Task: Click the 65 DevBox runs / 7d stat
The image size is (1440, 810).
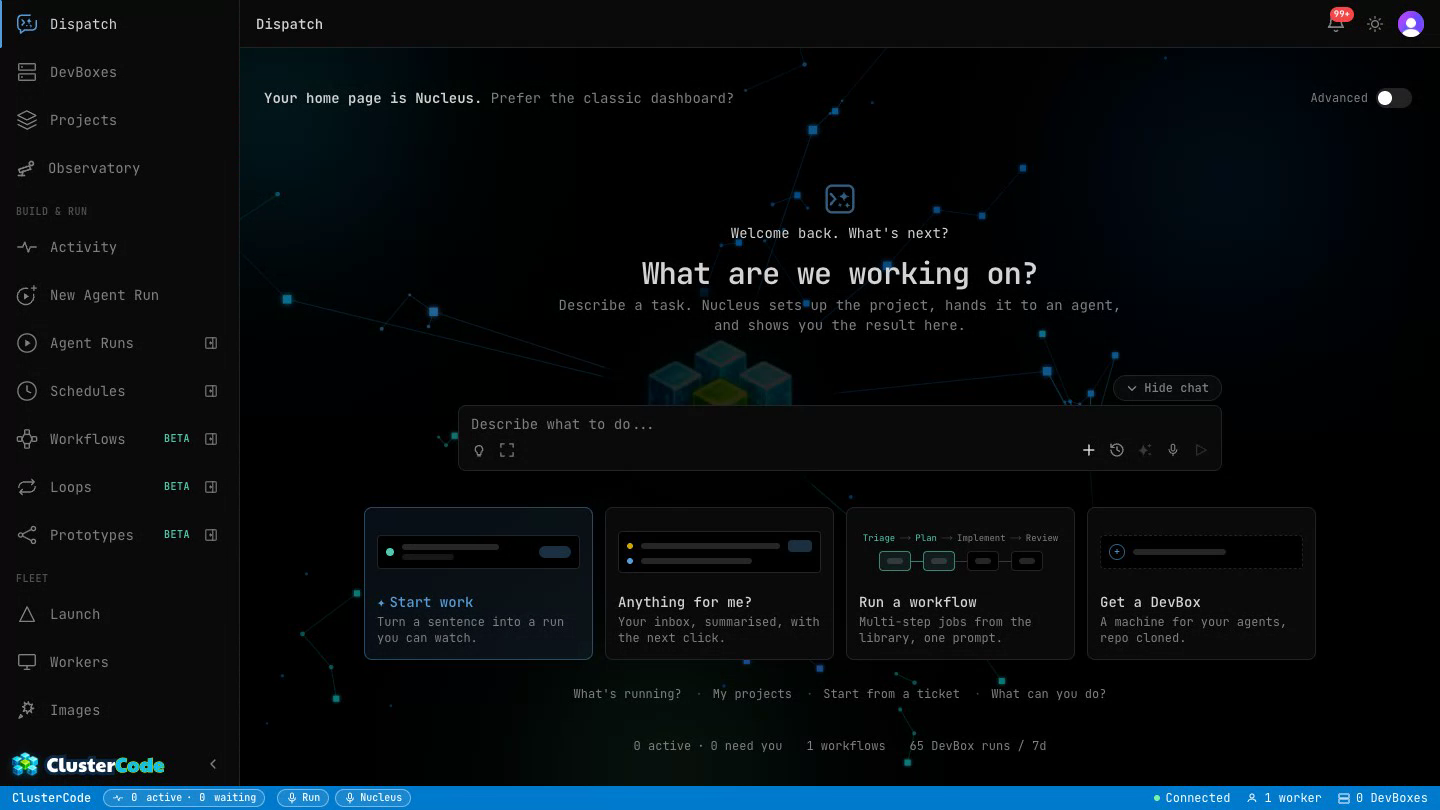Action: pos(978,746)
